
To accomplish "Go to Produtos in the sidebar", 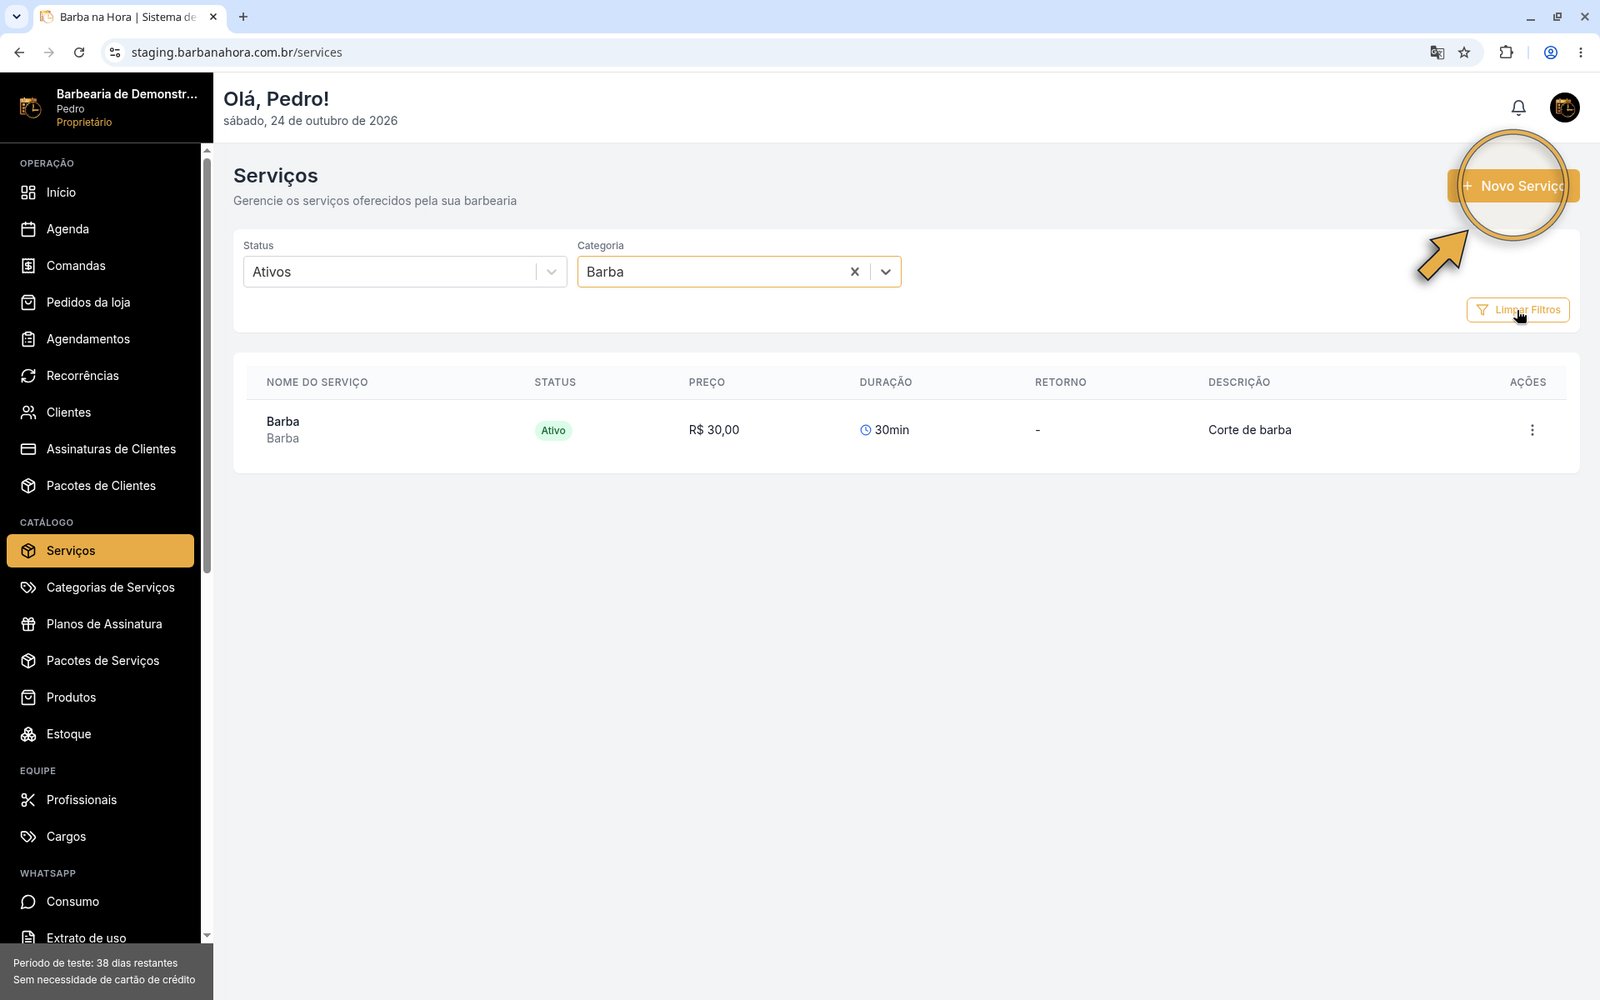I will point(100,698).
